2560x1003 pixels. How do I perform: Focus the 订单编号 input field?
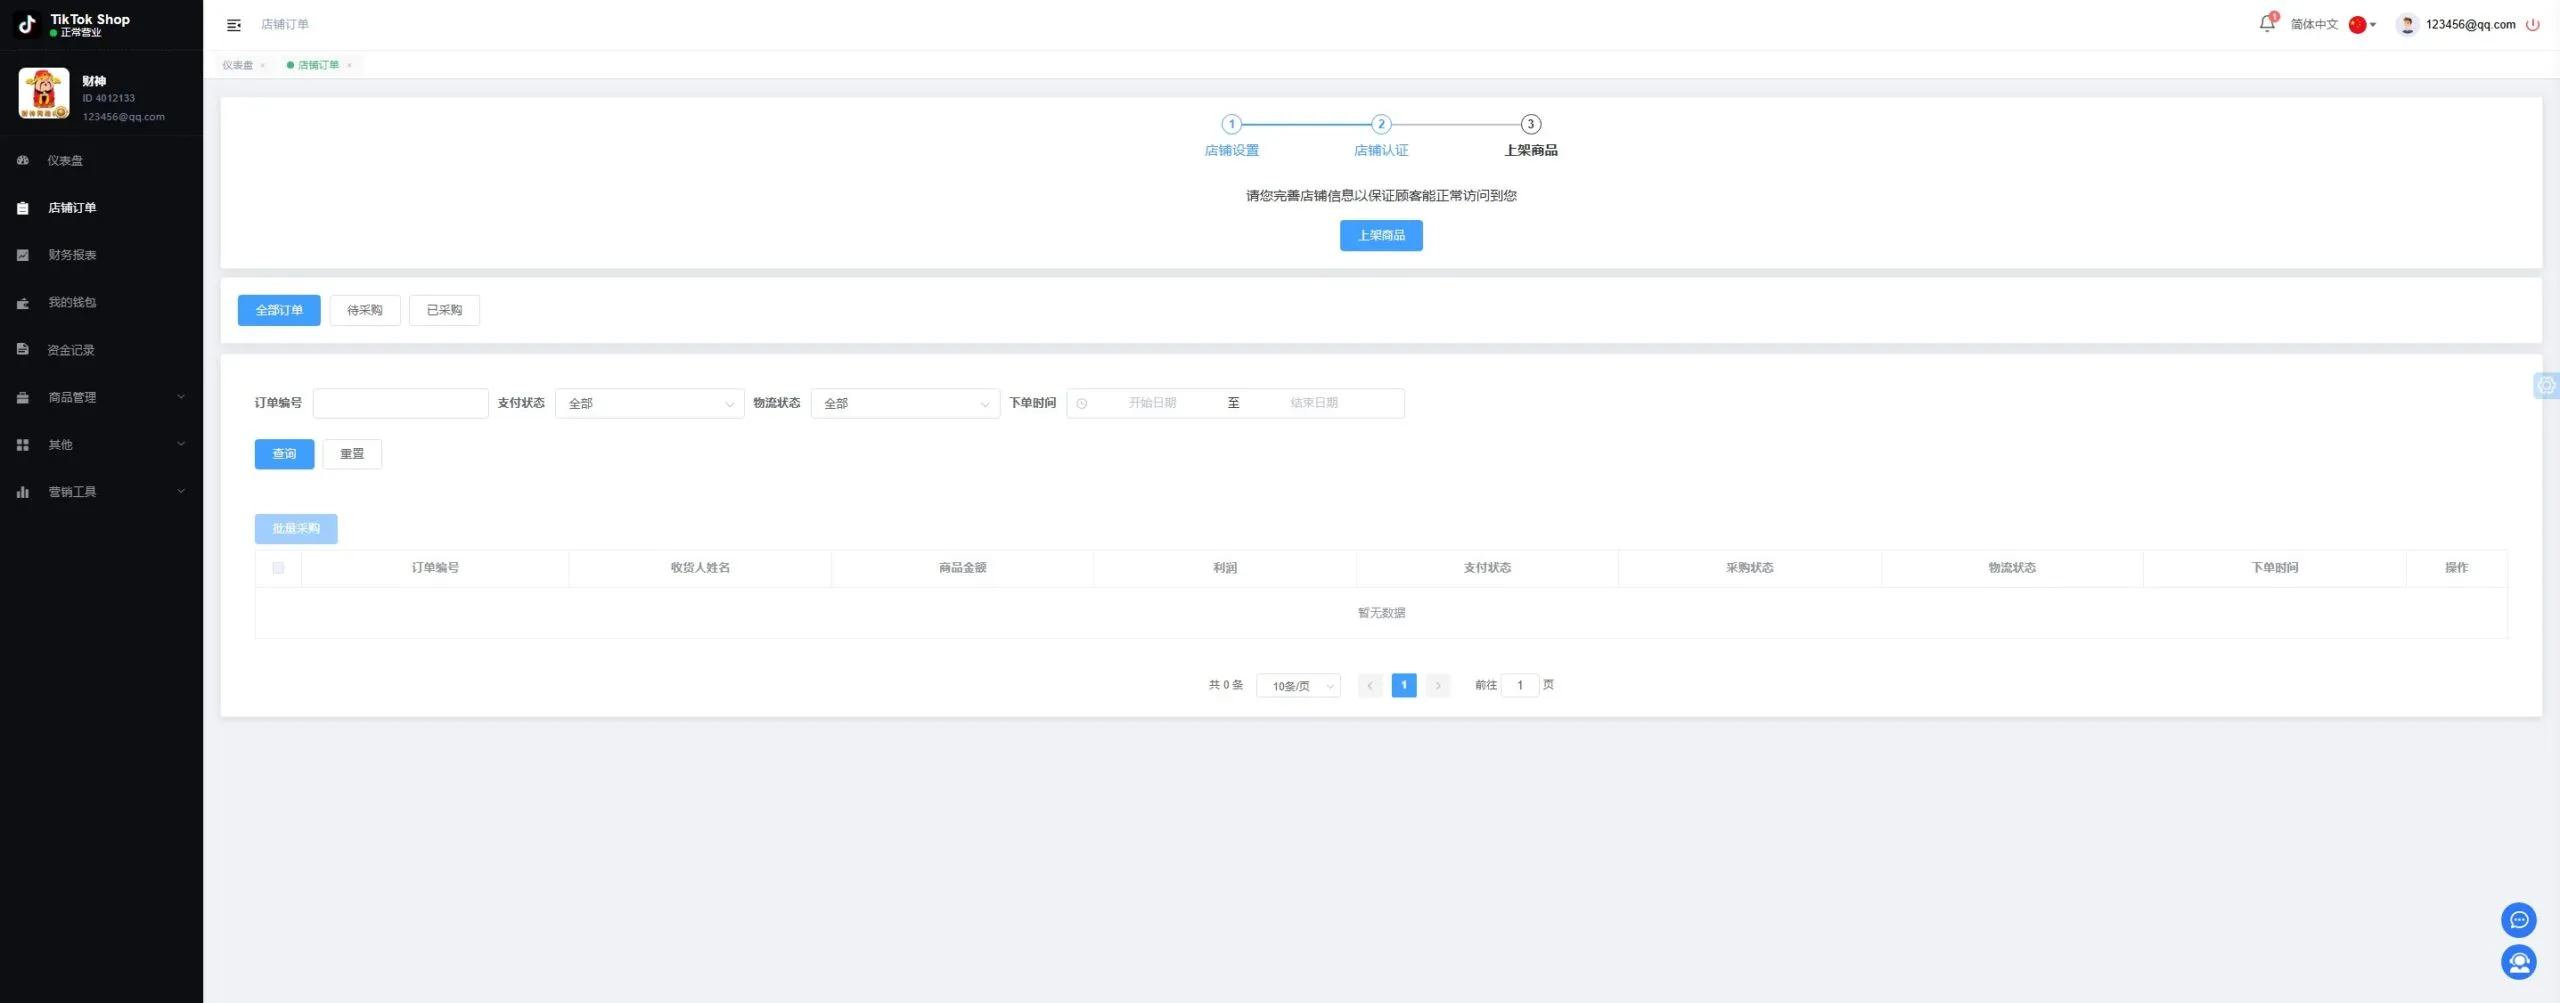click(400, 403)
